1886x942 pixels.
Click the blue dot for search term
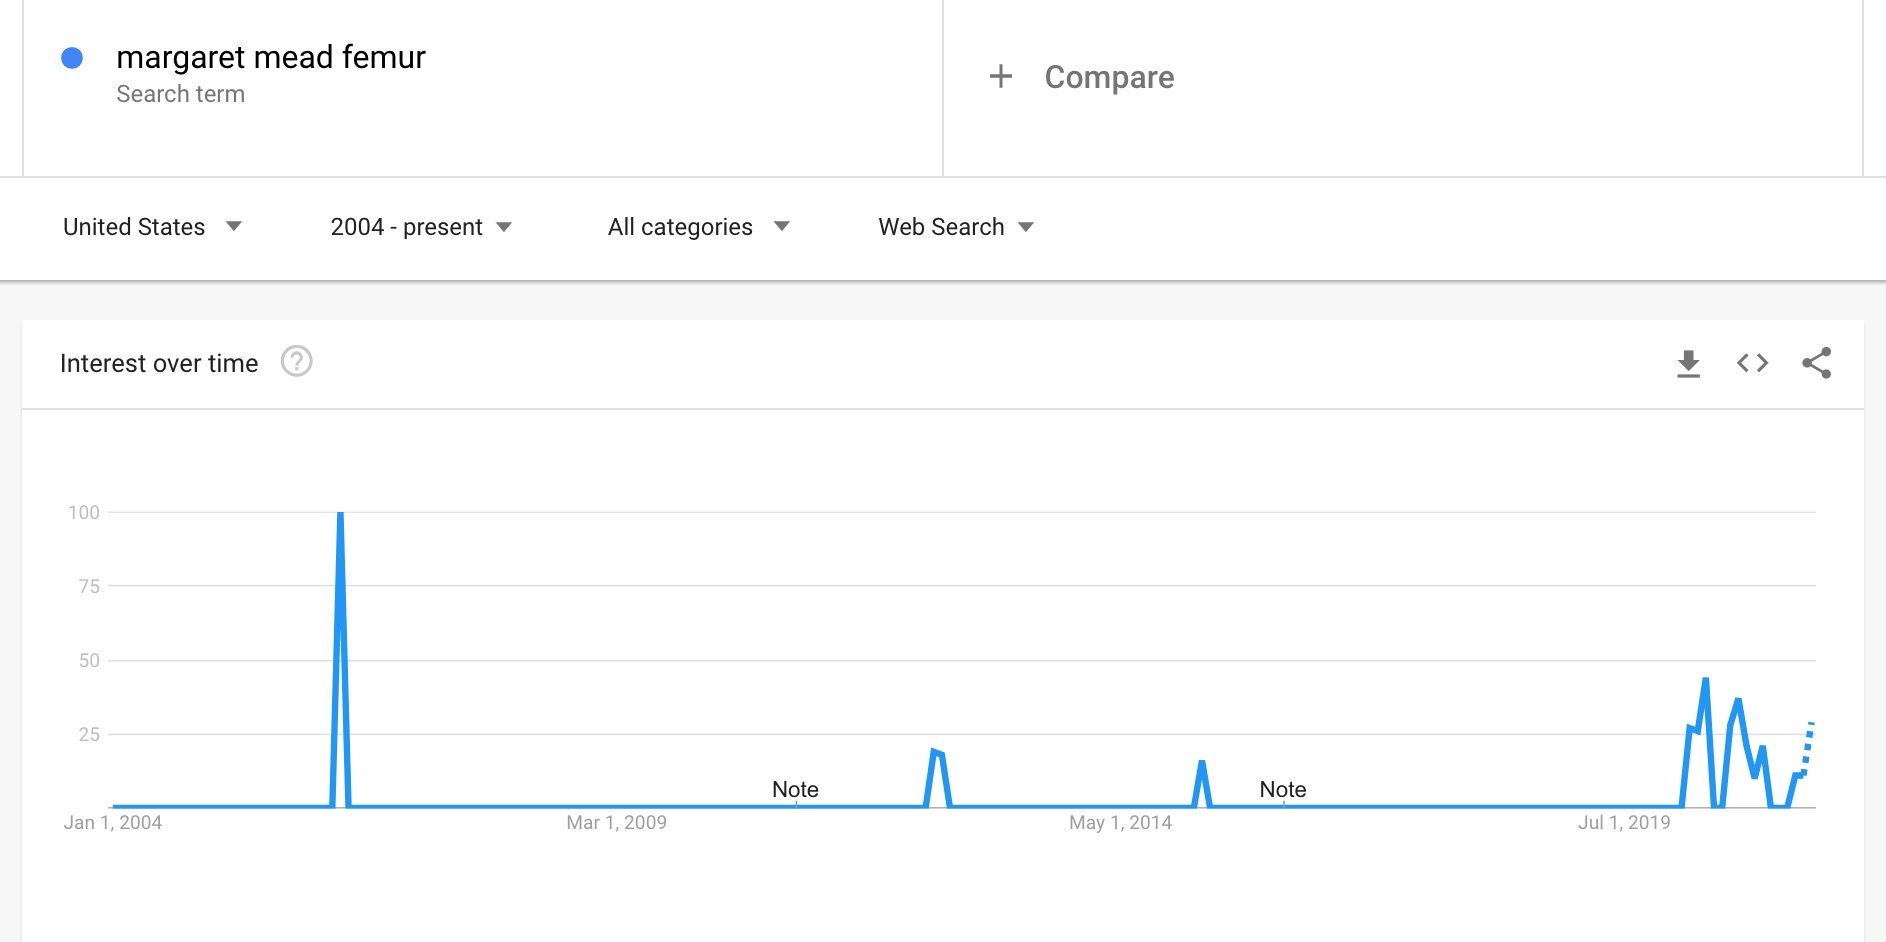pyautogui.click(x=72, y=58)
